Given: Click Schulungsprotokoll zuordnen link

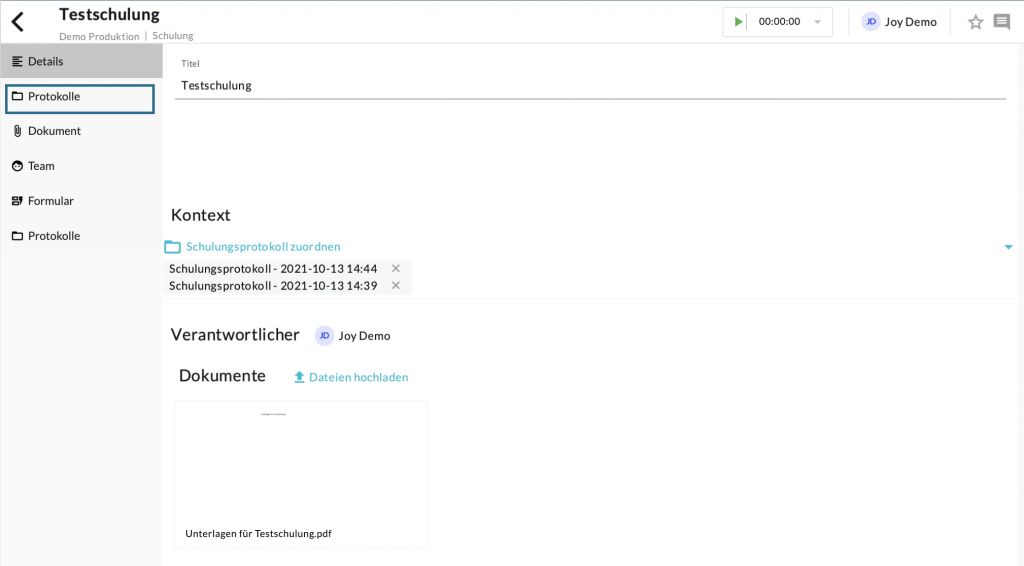Looking at the screenshot, I should point(262,246).
